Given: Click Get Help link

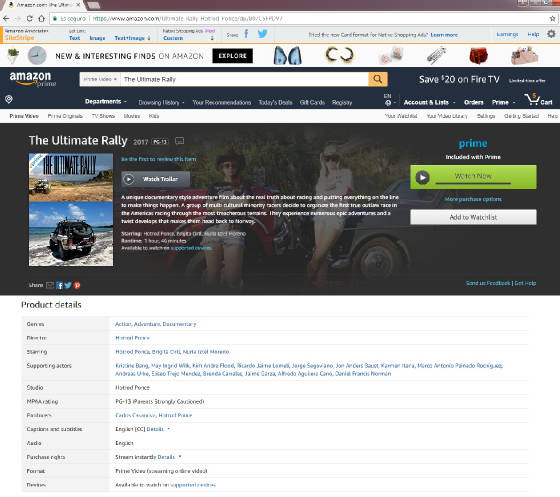Looking at the screenshot, I should (525, 283).
